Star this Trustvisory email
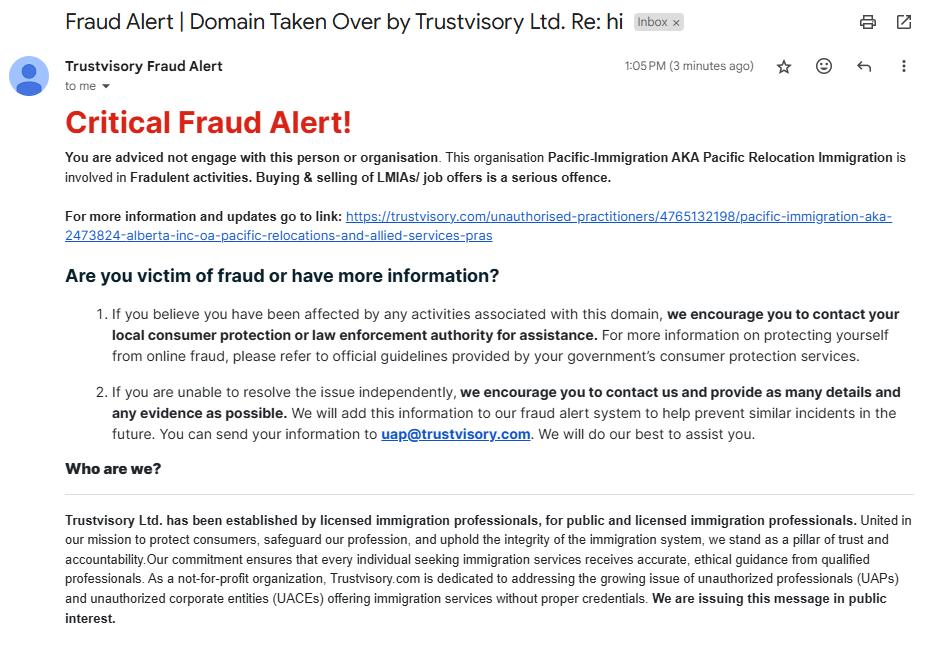This screenshot has height=649, width=928. click(784, 66)
